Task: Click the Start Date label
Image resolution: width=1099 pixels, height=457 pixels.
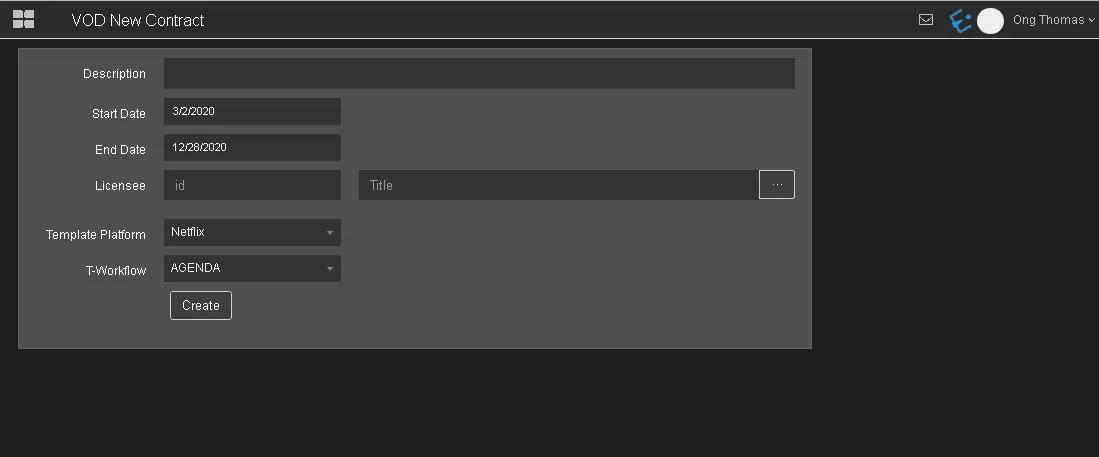Action: click(x=119, y=114)
